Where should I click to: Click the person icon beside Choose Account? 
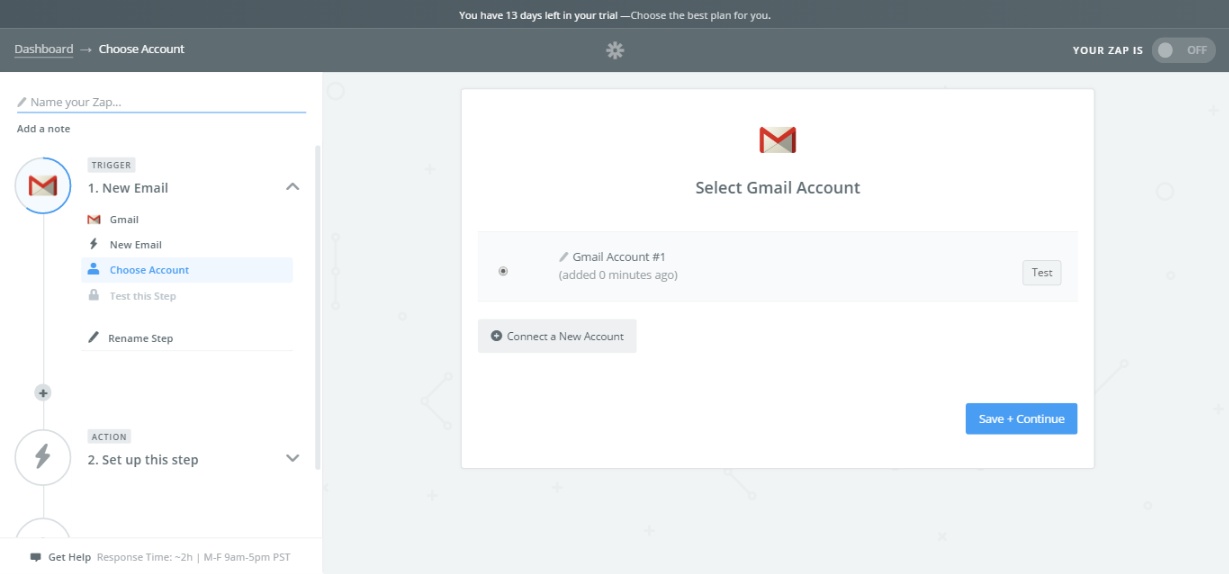(94, 269)
